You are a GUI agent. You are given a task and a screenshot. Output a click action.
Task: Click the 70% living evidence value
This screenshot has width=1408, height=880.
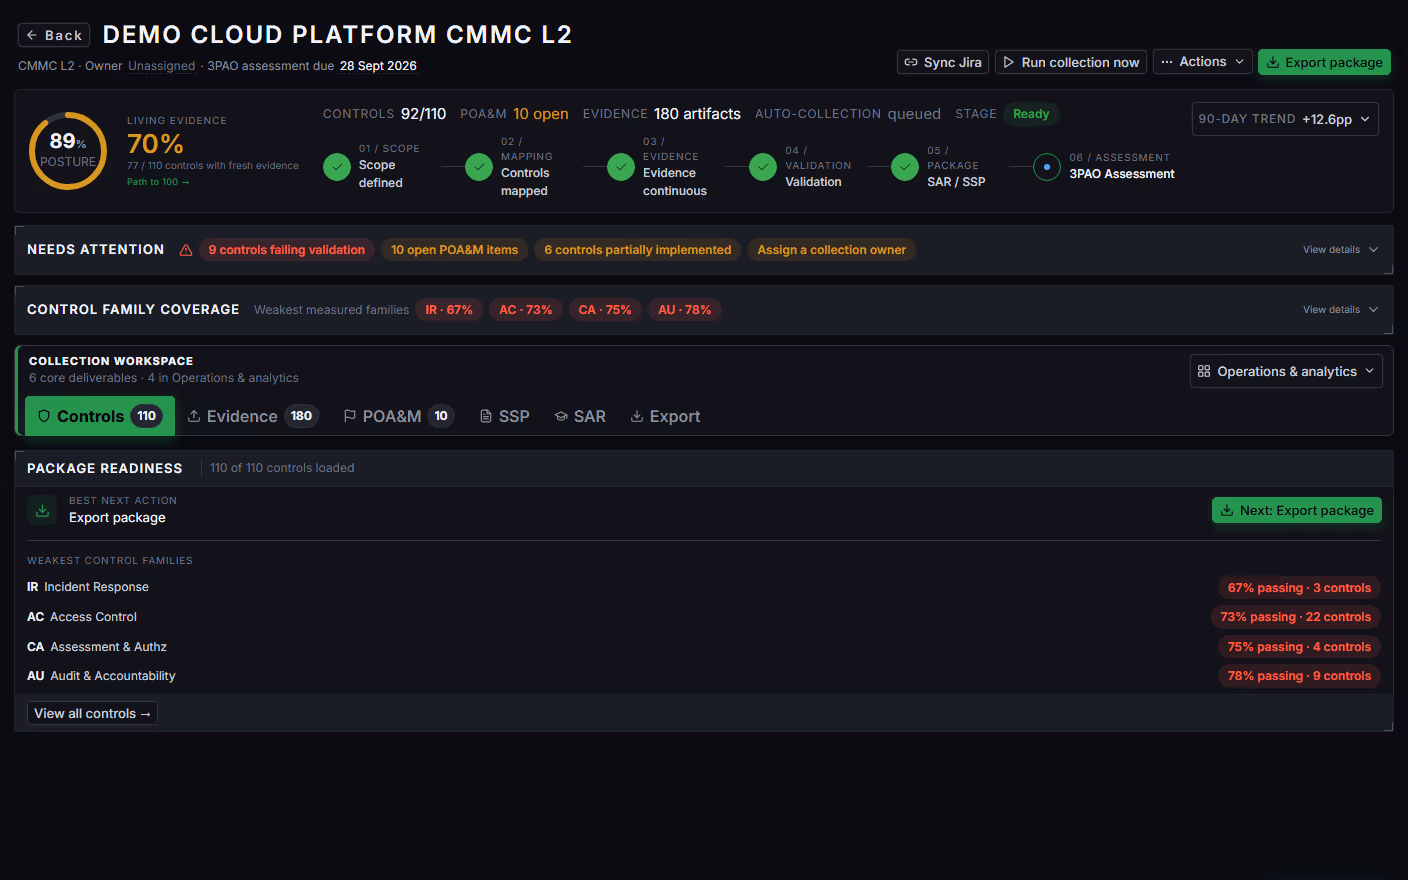click(155, 144)
